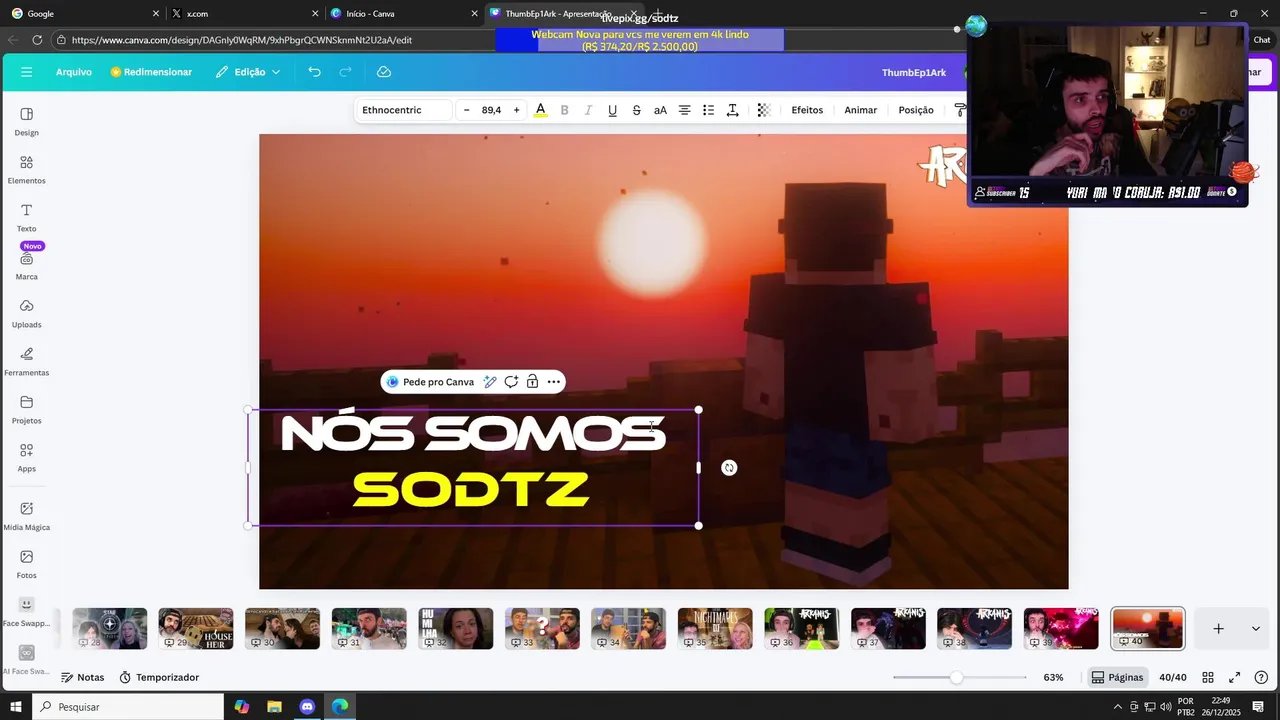Open the Animar animation panel
This screenshot has height=720, width=1280.
[x=860, y=110]
